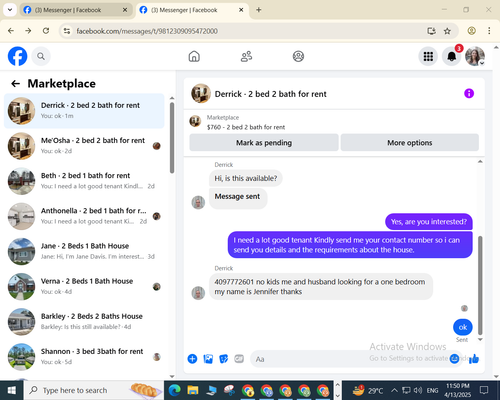The height and width of the screenshot is (400, 500).
Task: Open the notifications bell
Action: coord(452,56)
